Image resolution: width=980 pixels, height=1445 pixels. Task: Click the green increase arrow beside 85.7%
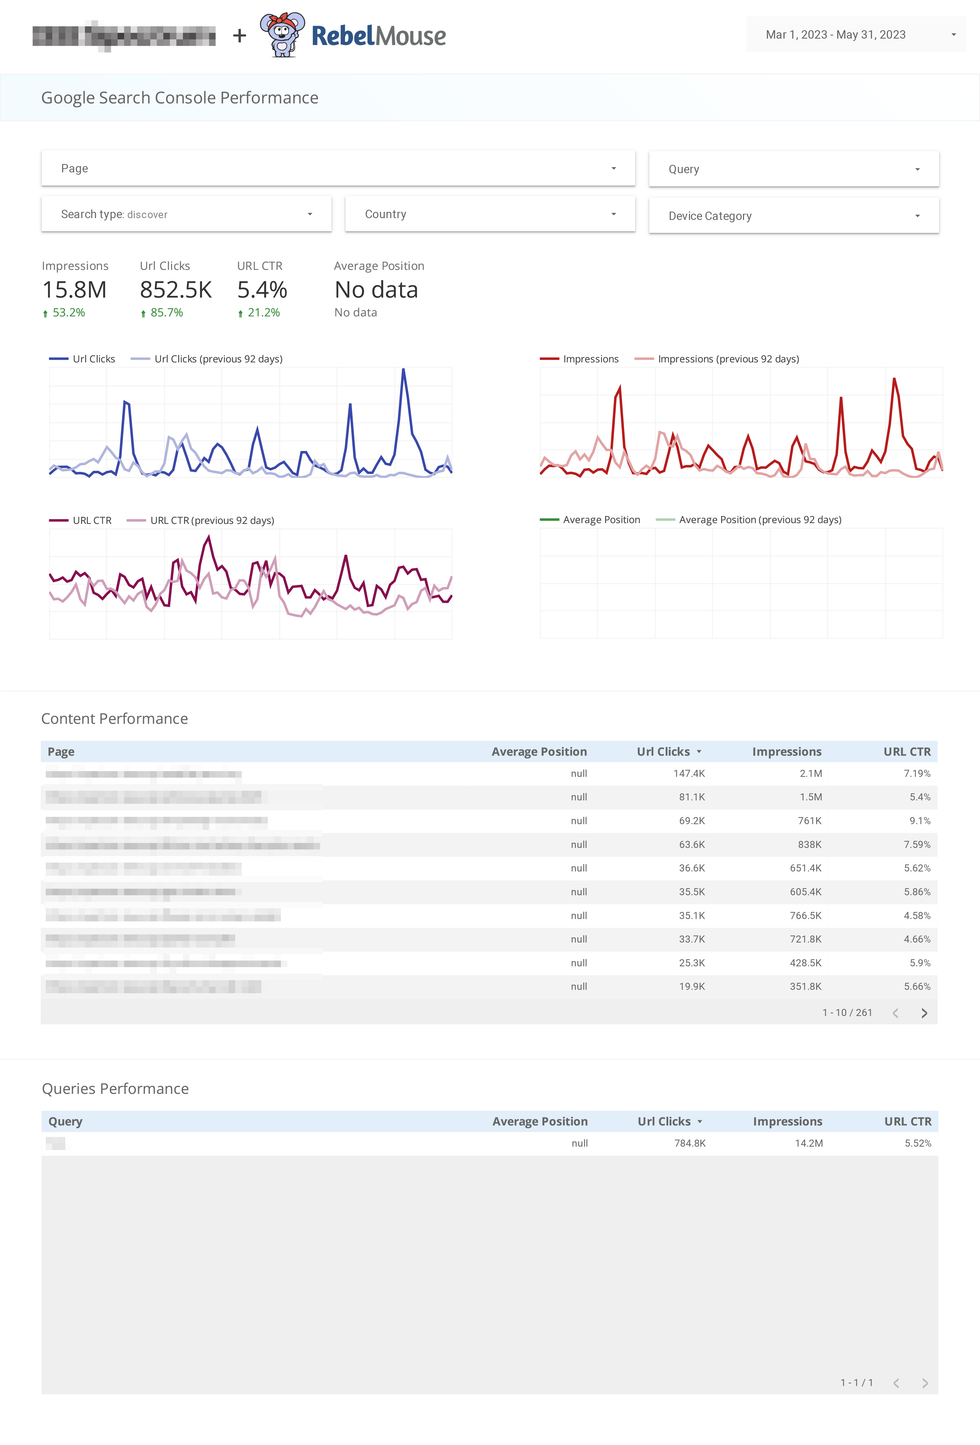click(x=142, y=313)
